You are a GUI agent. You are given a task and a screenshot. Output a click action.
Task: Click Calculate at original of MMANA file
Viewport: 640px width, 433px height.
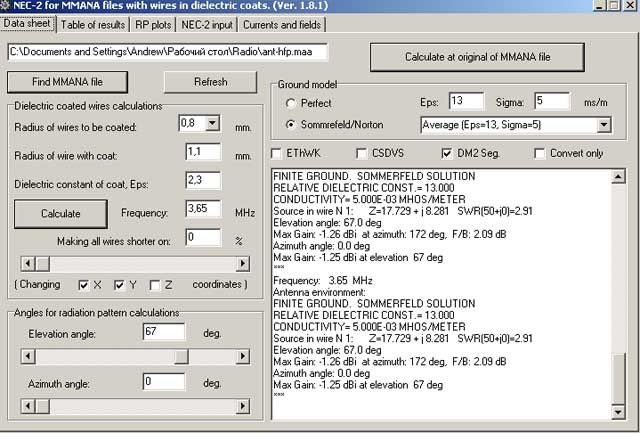(x=477, y=57)
